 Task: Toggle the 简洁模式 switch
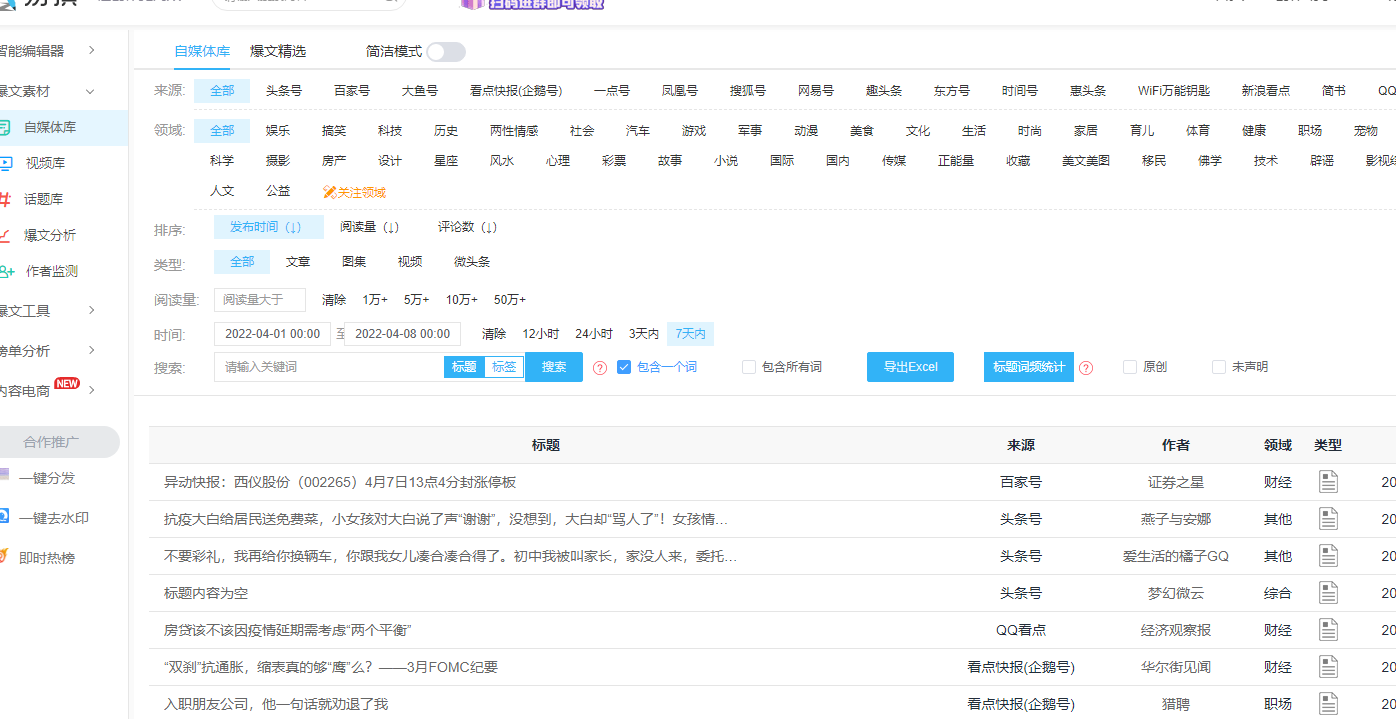(448, 51)
